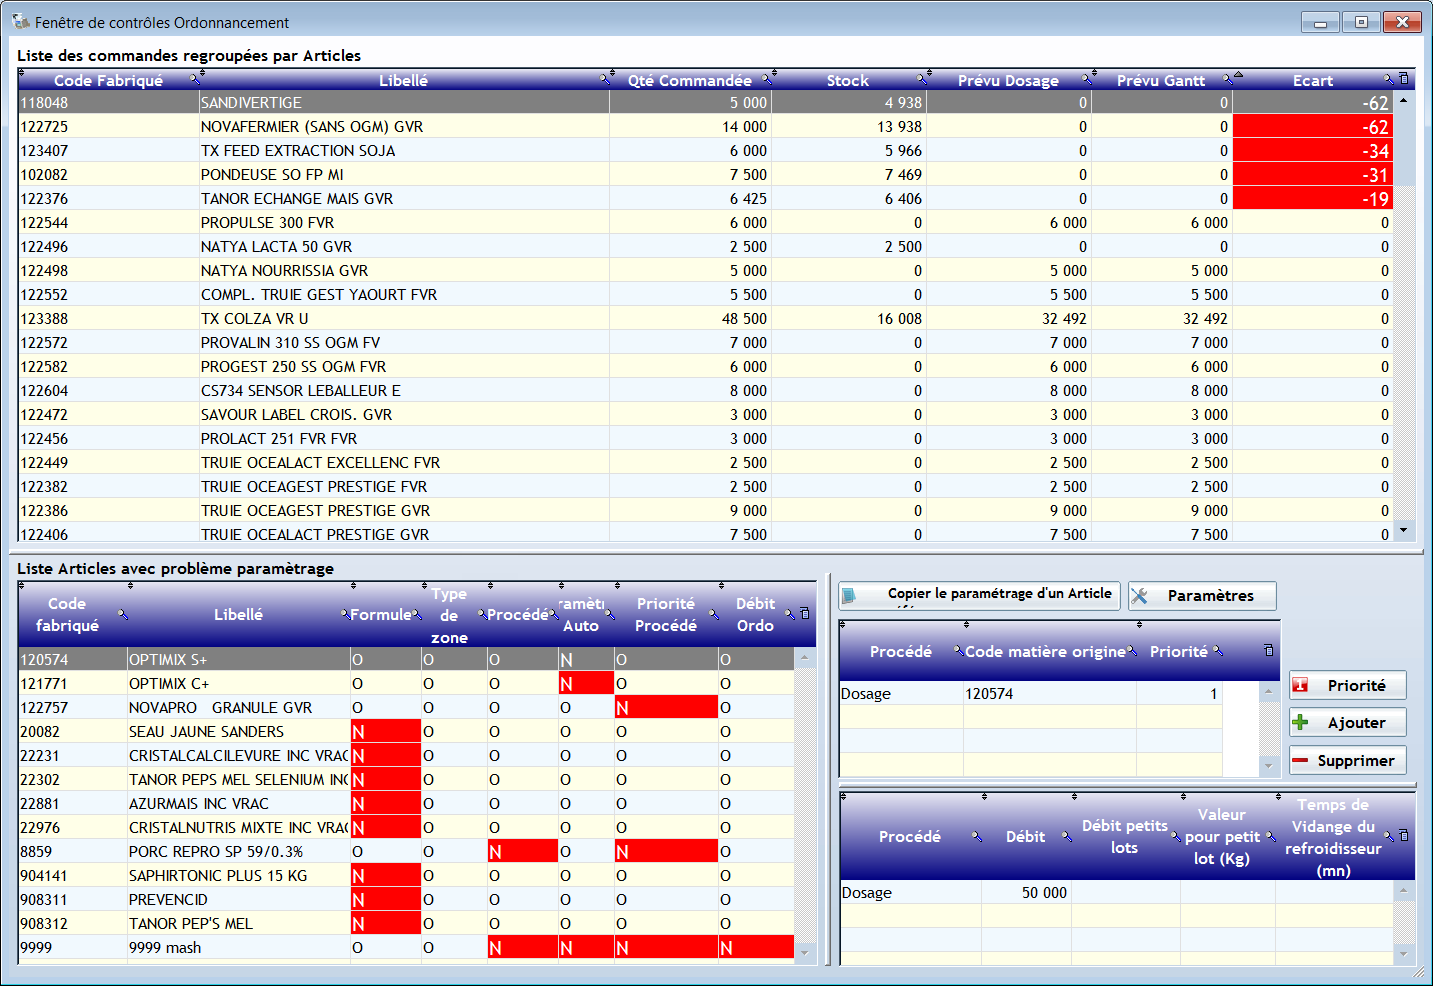Click search magnifier in Valeur pour petit lot header
This screenshot has height=986, width=1433.
tap(1272, 836)
